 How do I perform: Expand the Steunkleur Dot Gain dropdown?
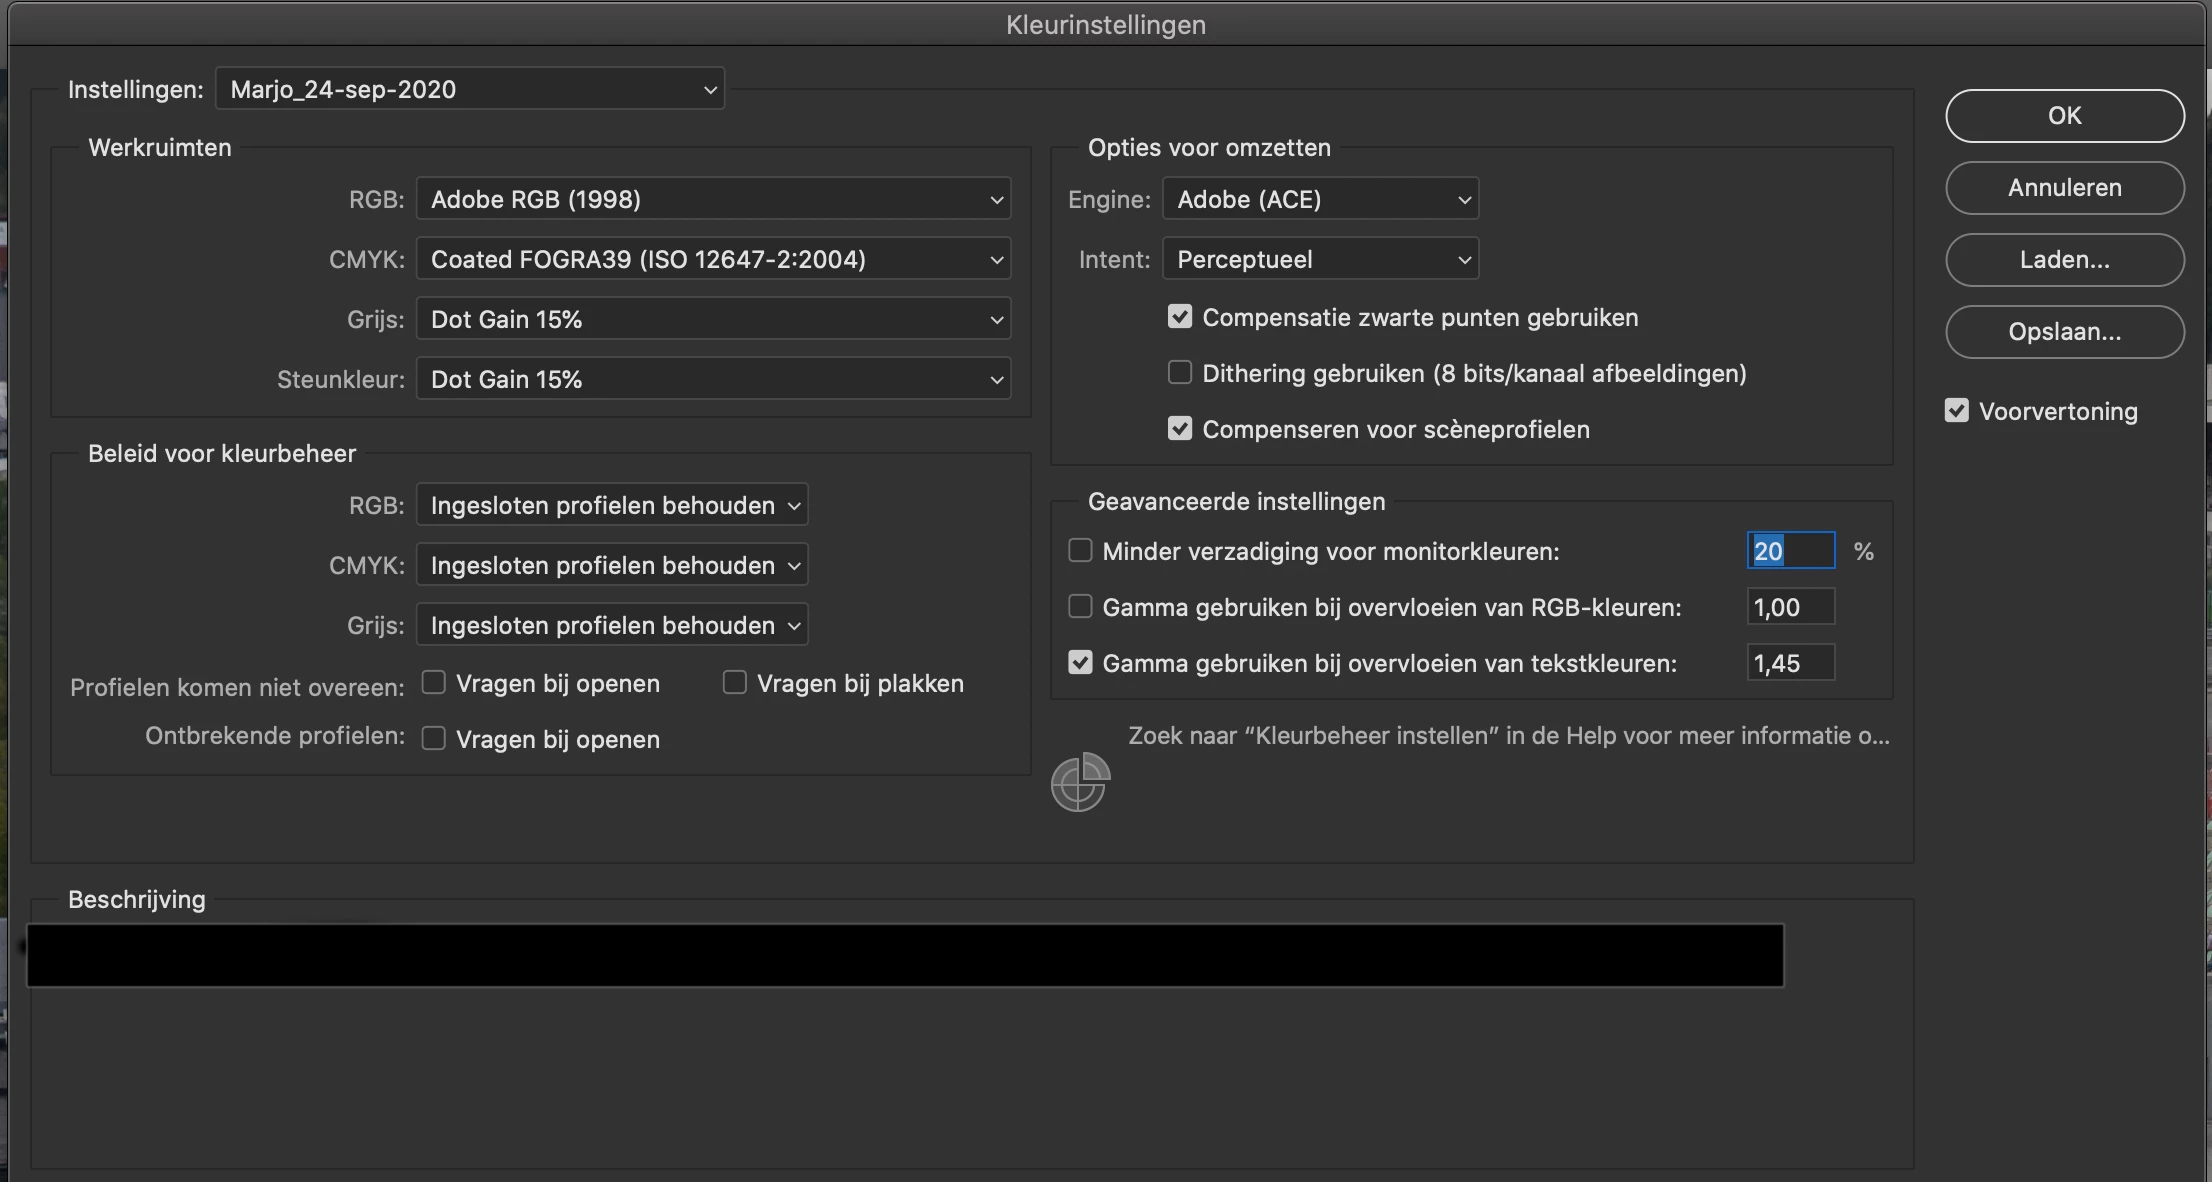point(713,379)
